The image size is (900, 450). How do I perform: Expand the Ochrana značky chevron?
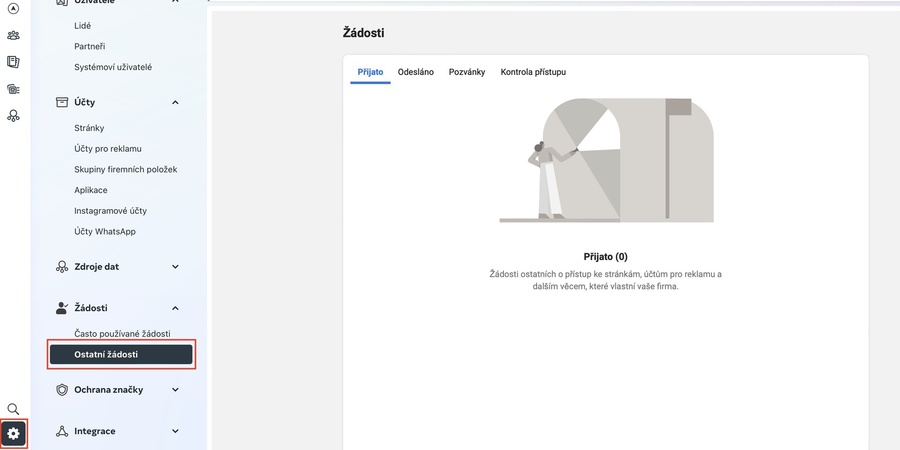click(175, 390)
